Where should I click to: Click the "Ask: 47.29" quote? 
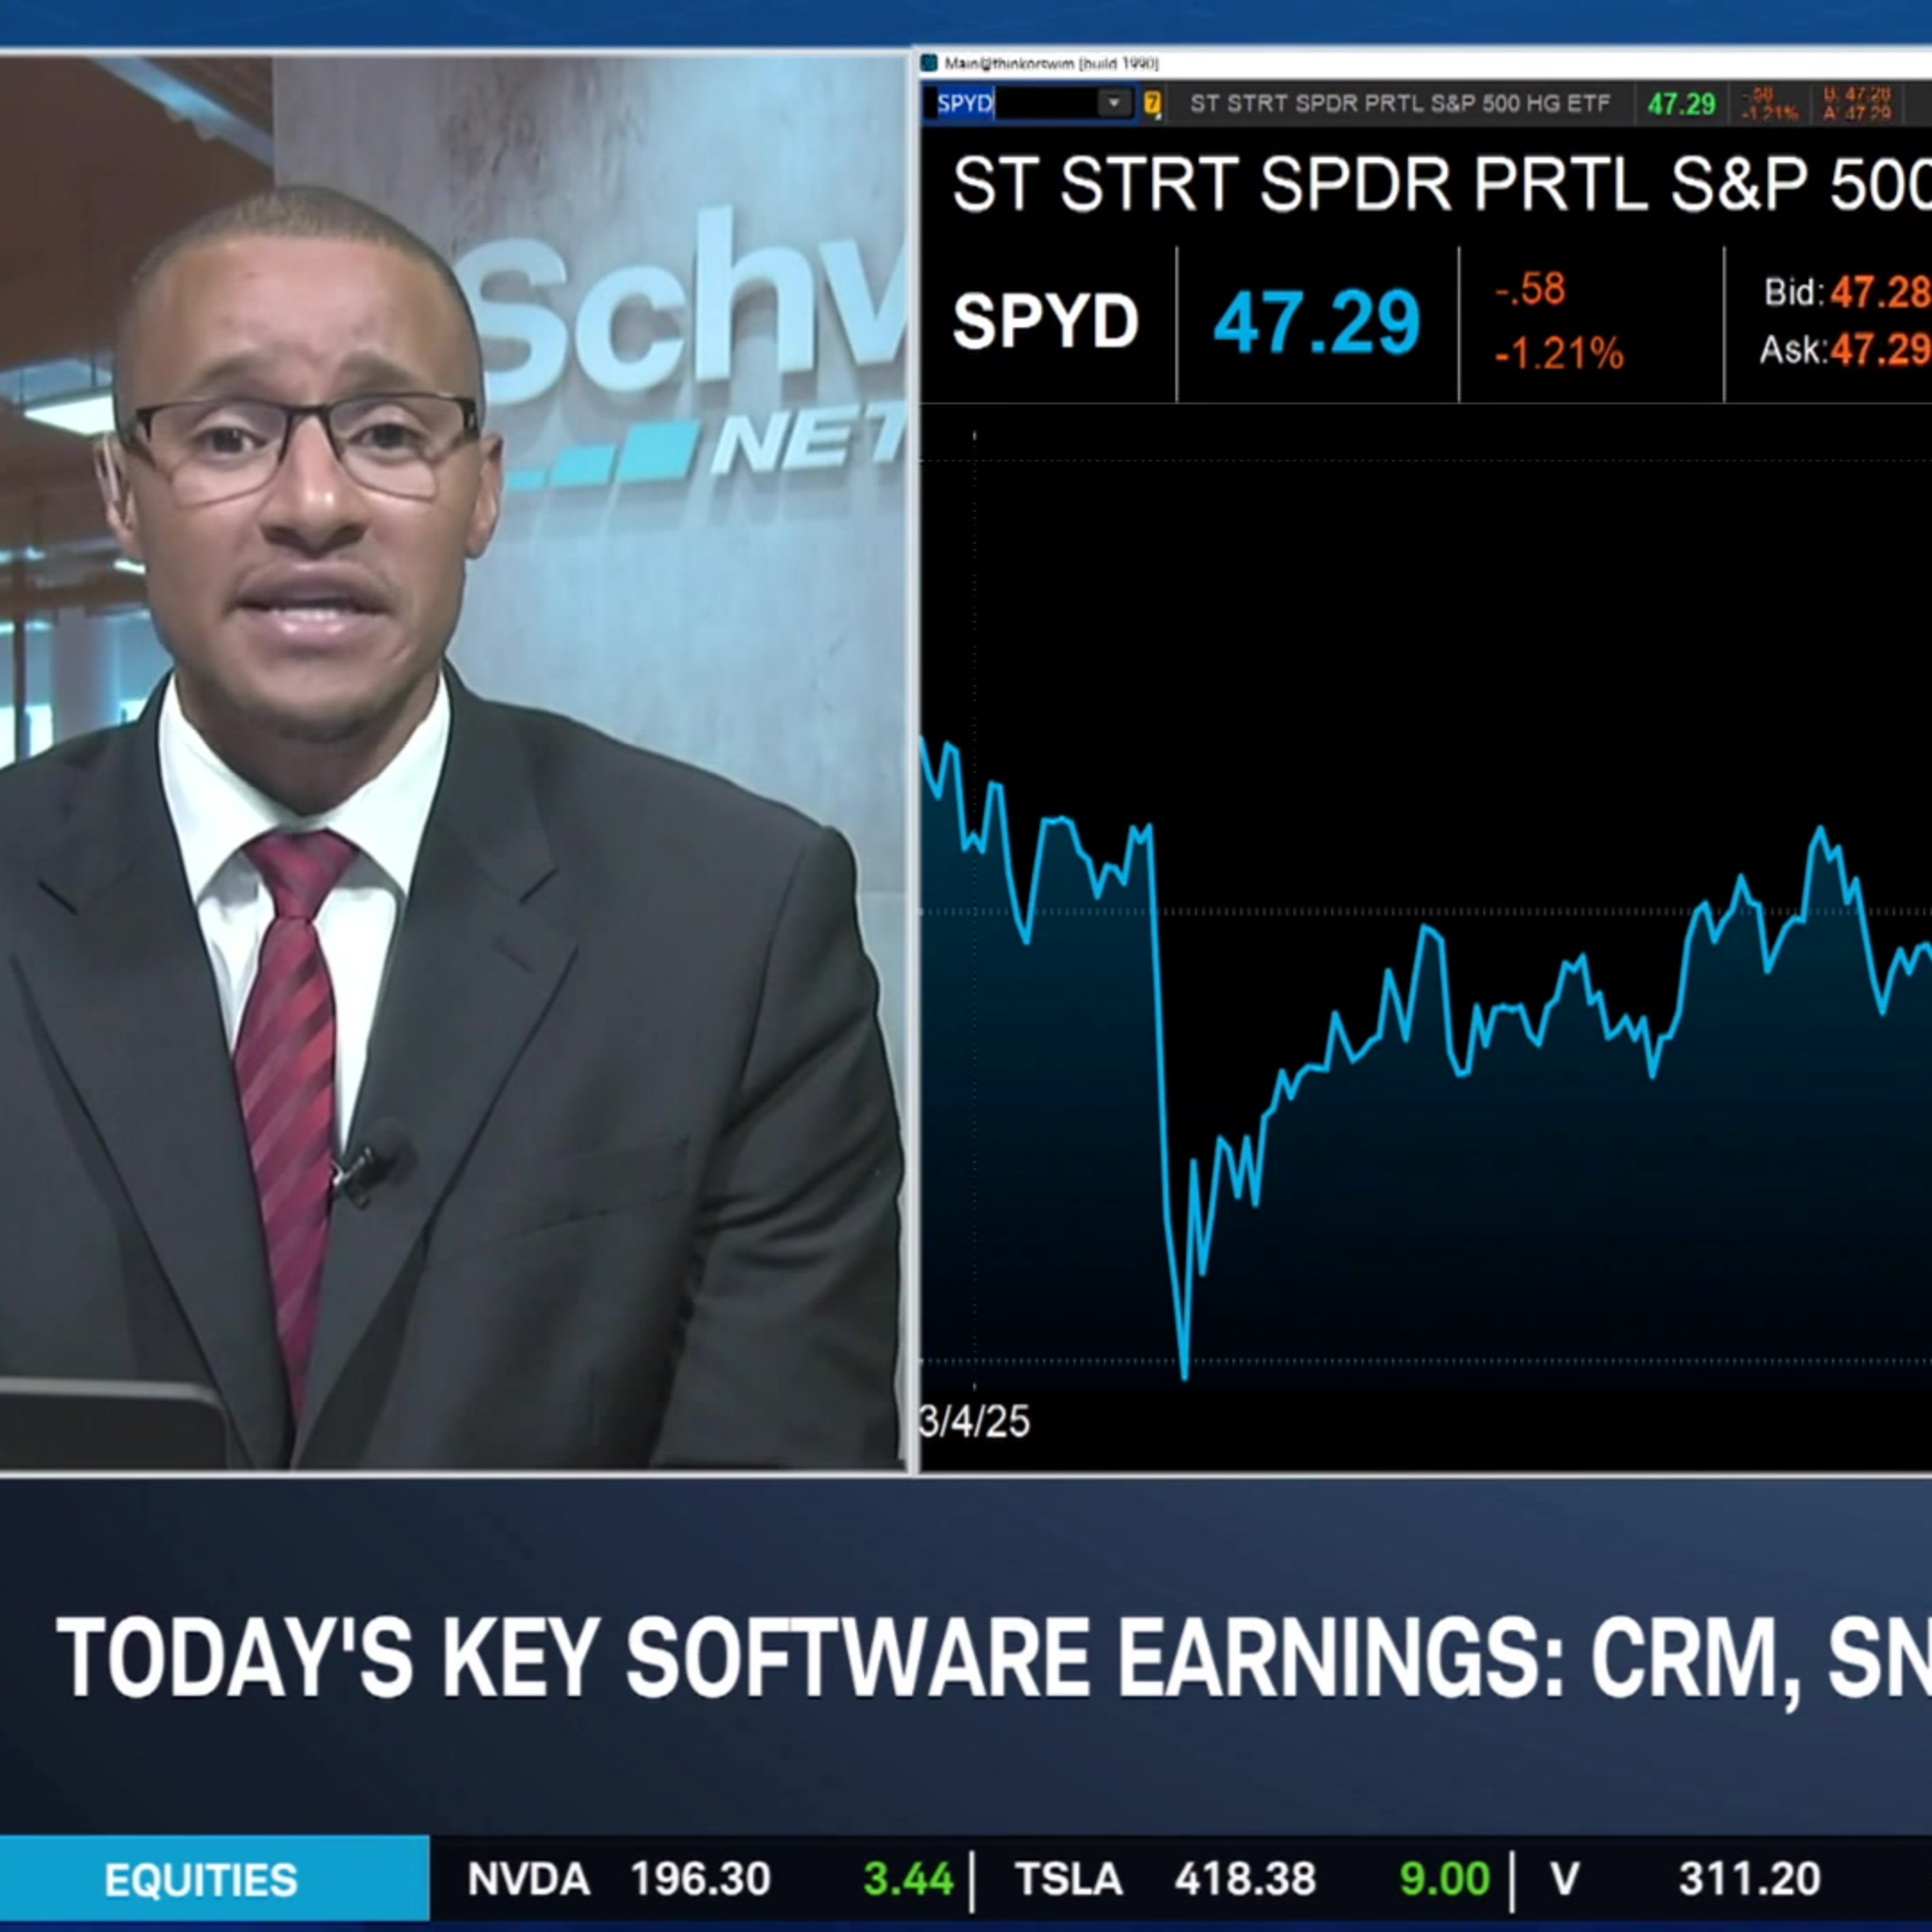[x=1845, y=350]
